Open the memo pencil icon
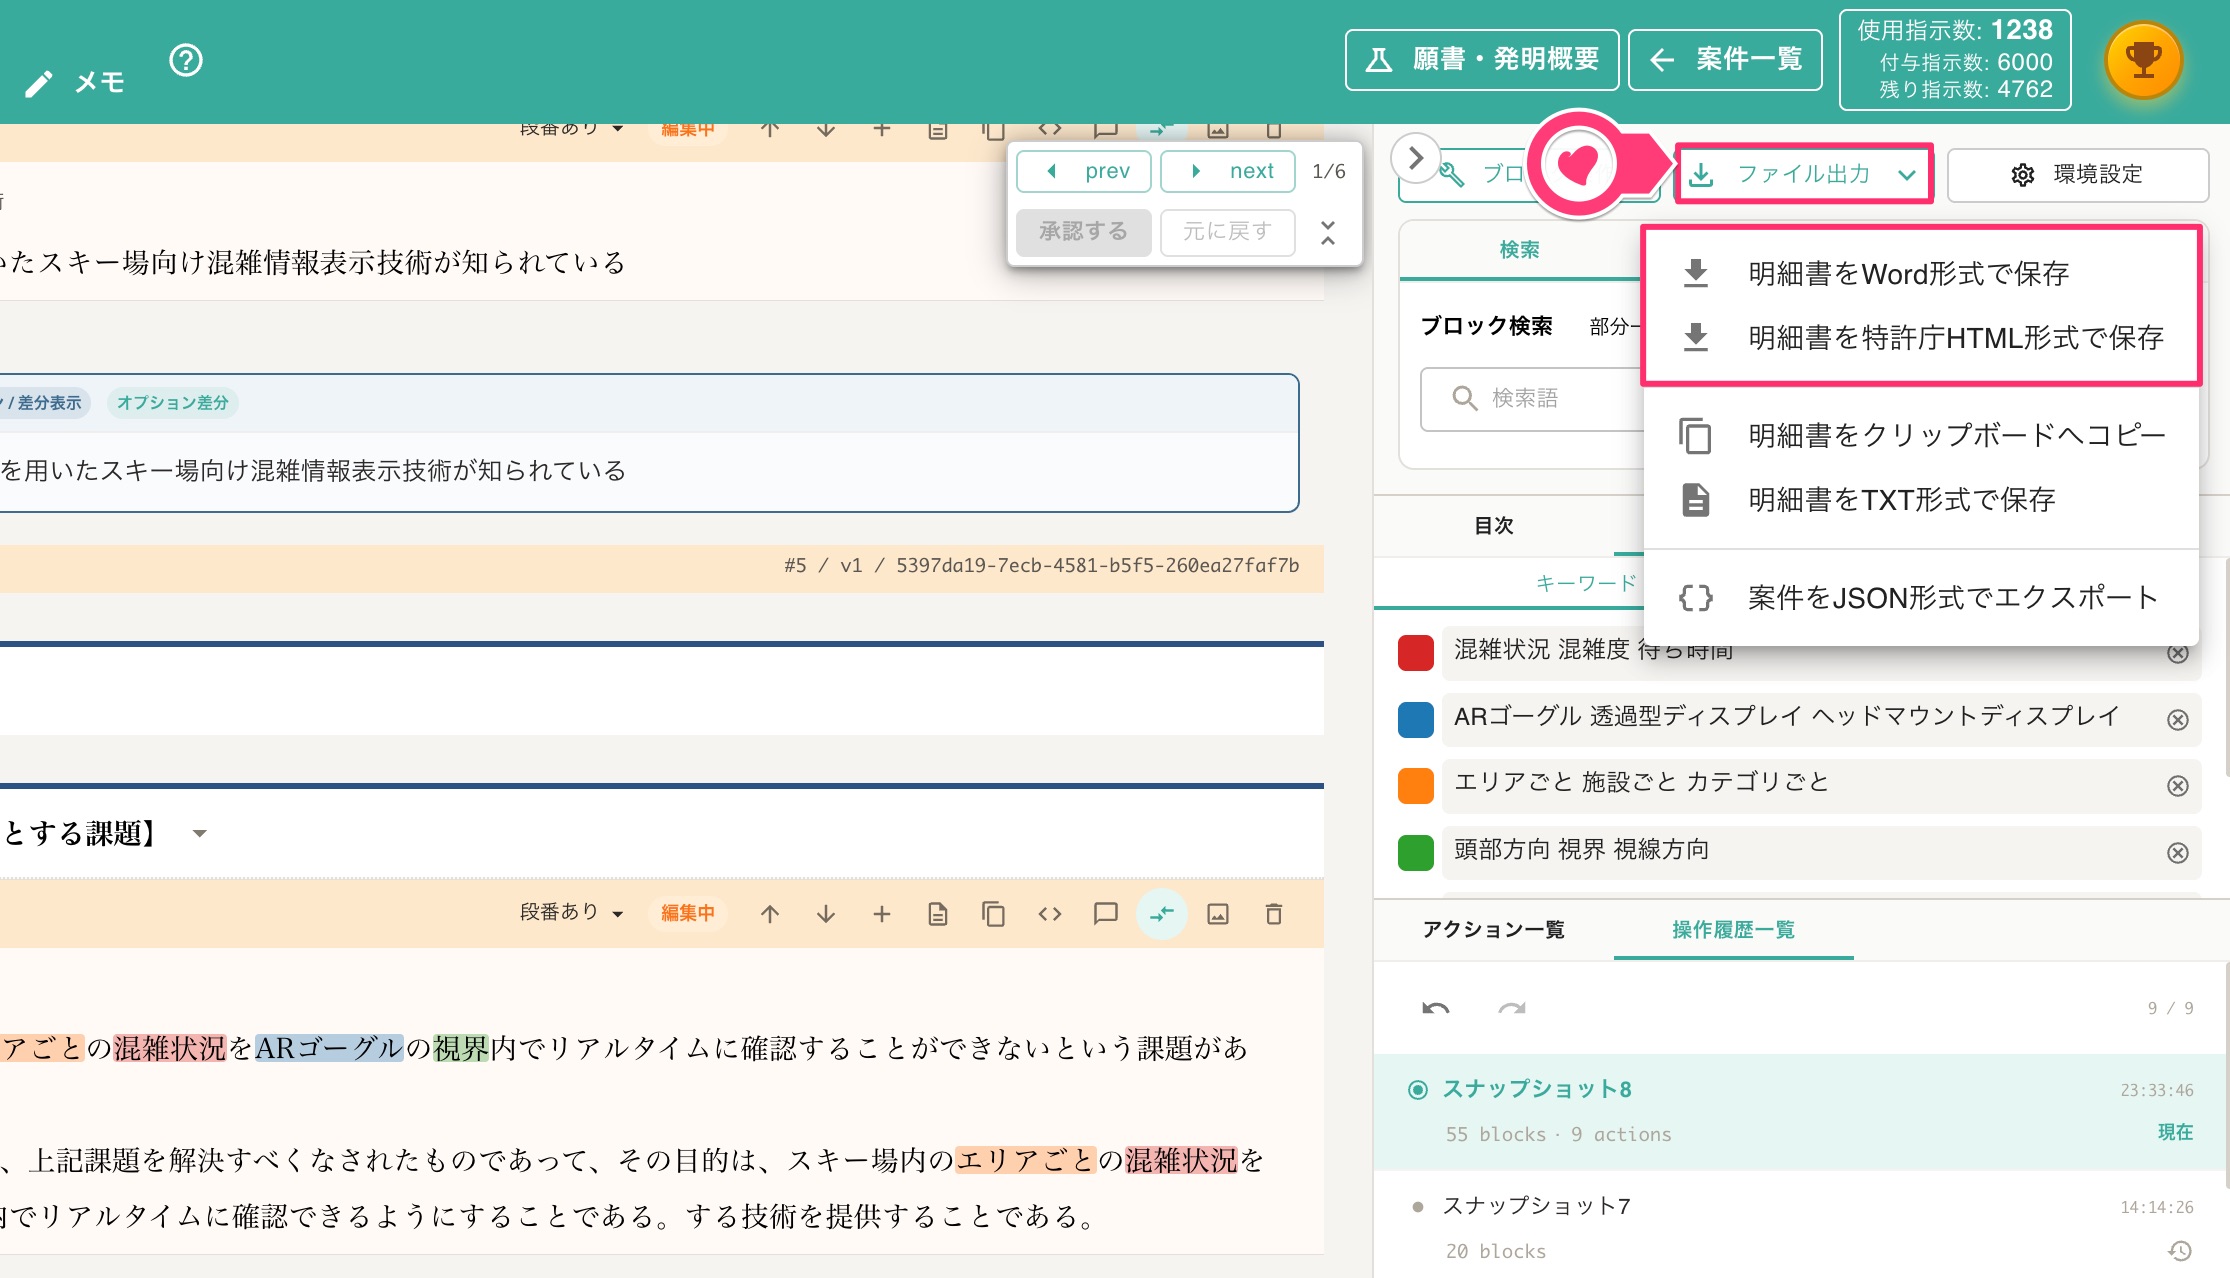2230x1278 pixels. [x=38, y=84]
